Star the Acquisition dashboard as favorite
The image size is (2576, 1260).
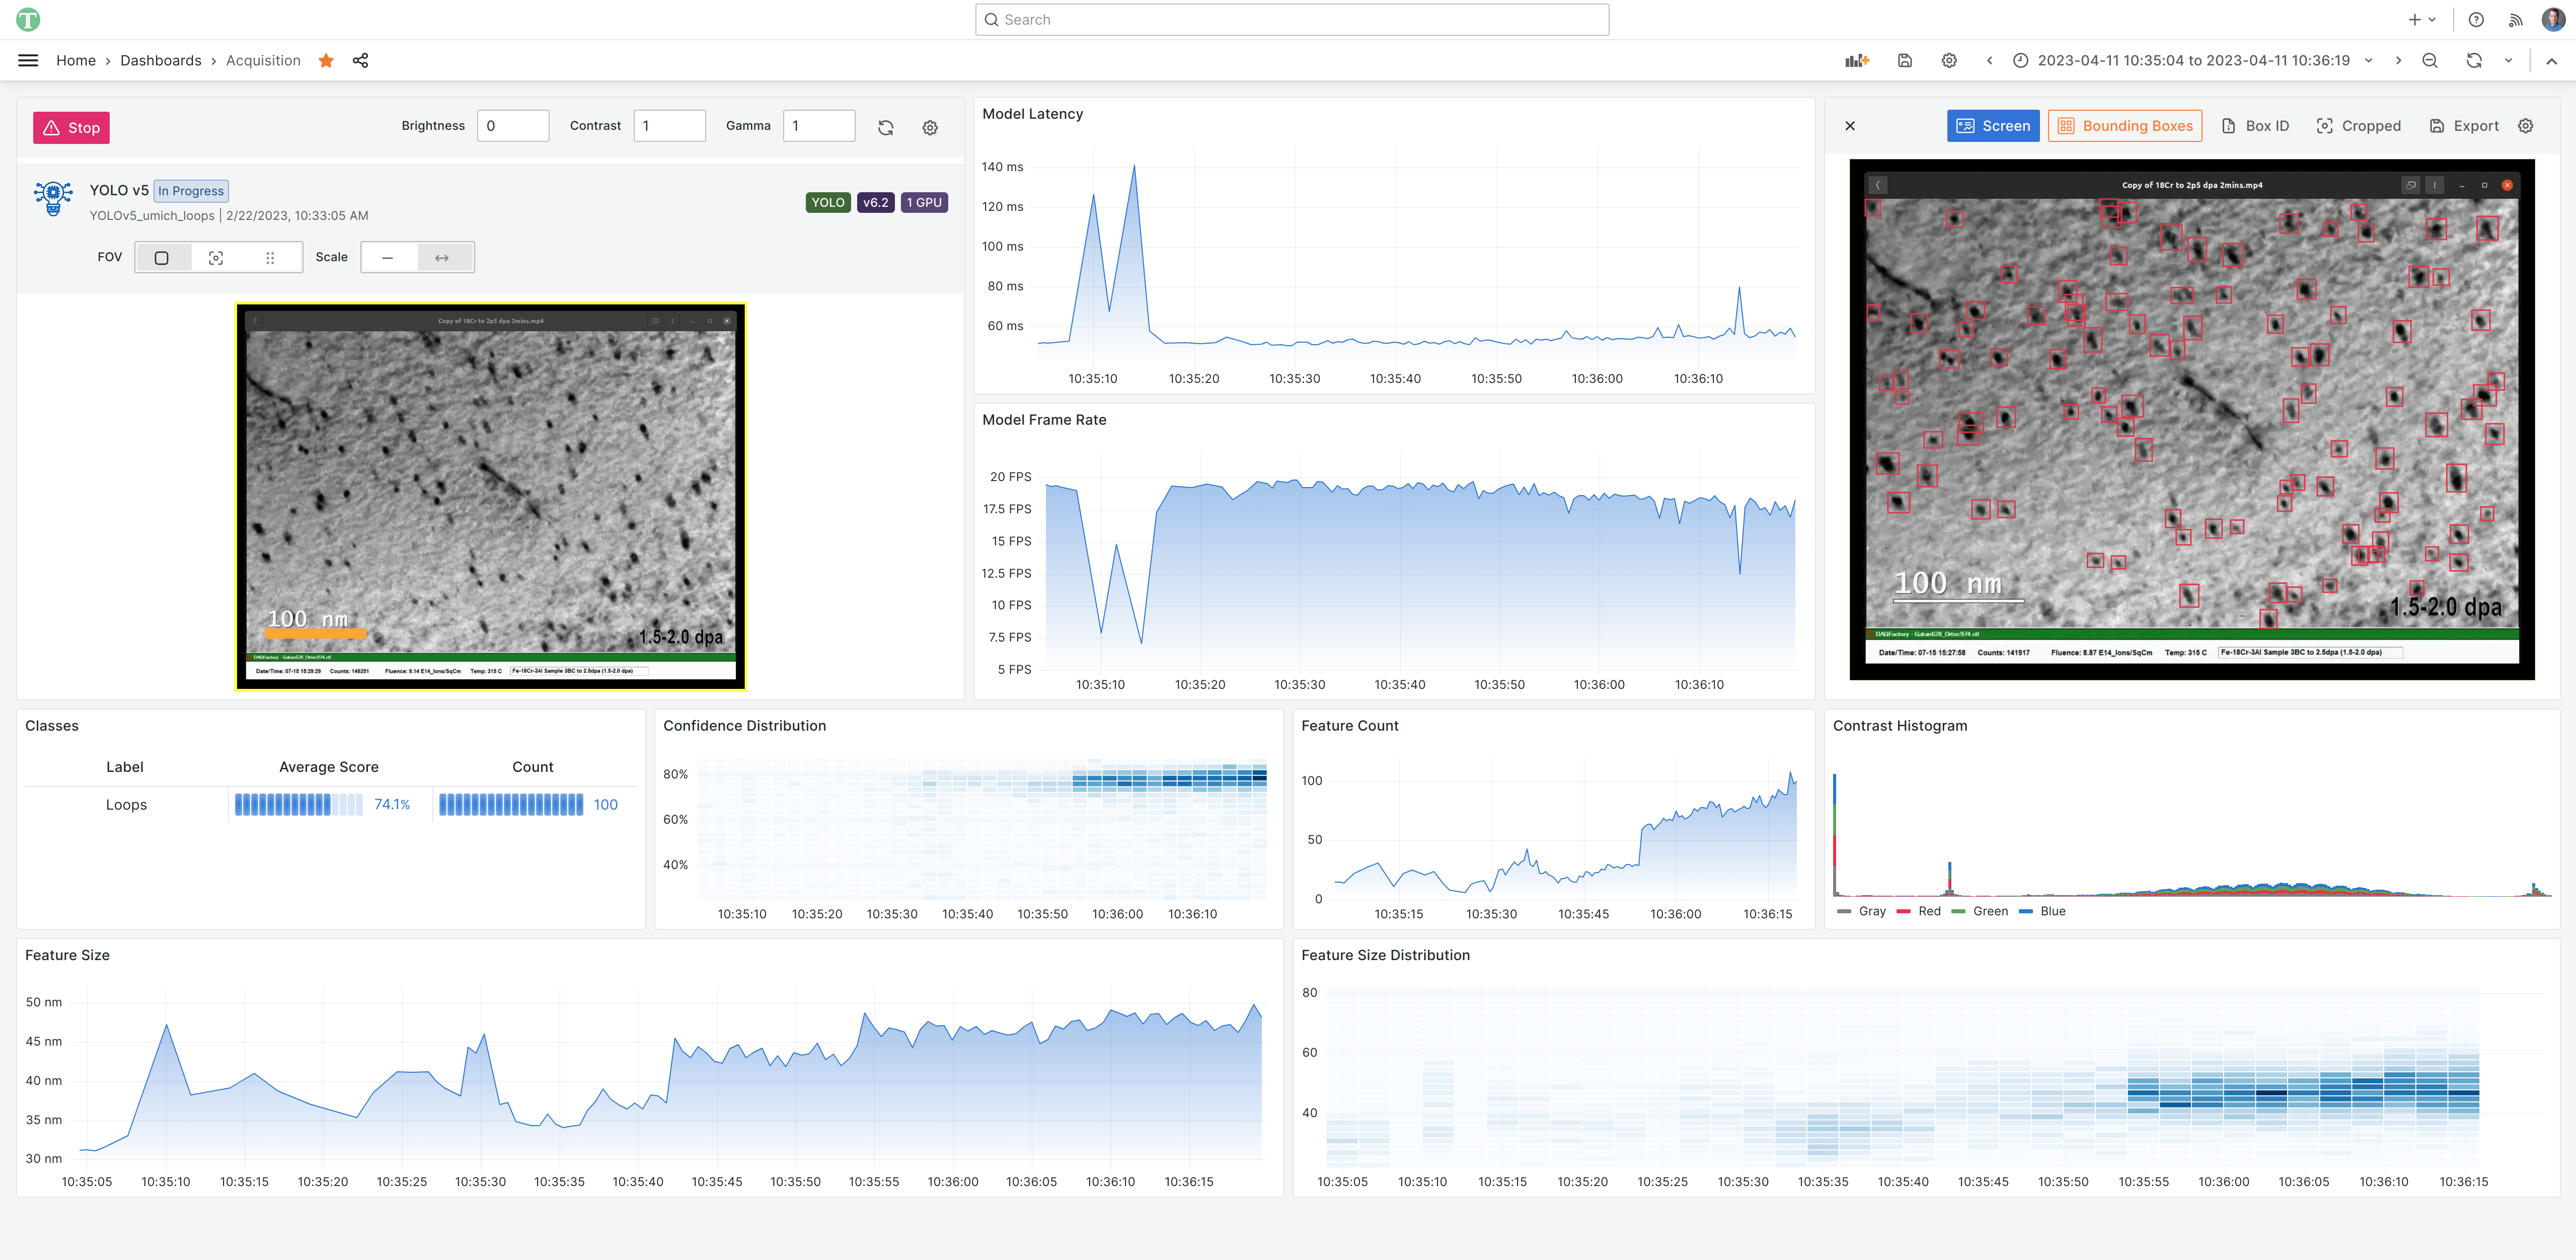click(326, 60)
